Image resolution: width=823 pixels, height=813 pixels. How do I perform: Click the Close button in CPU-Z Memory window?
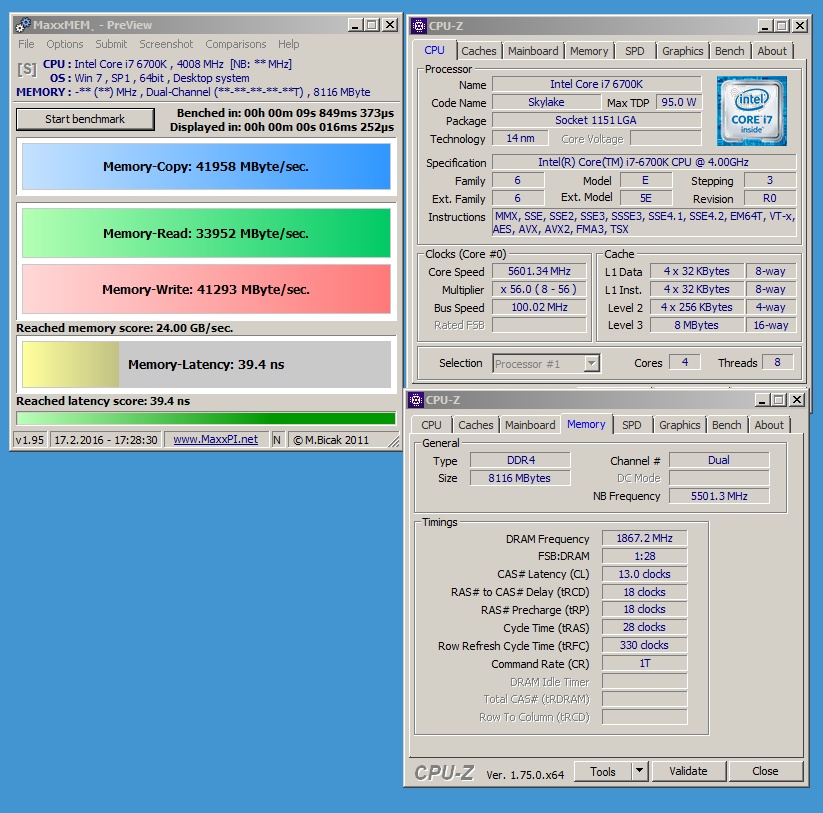coord(765,772)
